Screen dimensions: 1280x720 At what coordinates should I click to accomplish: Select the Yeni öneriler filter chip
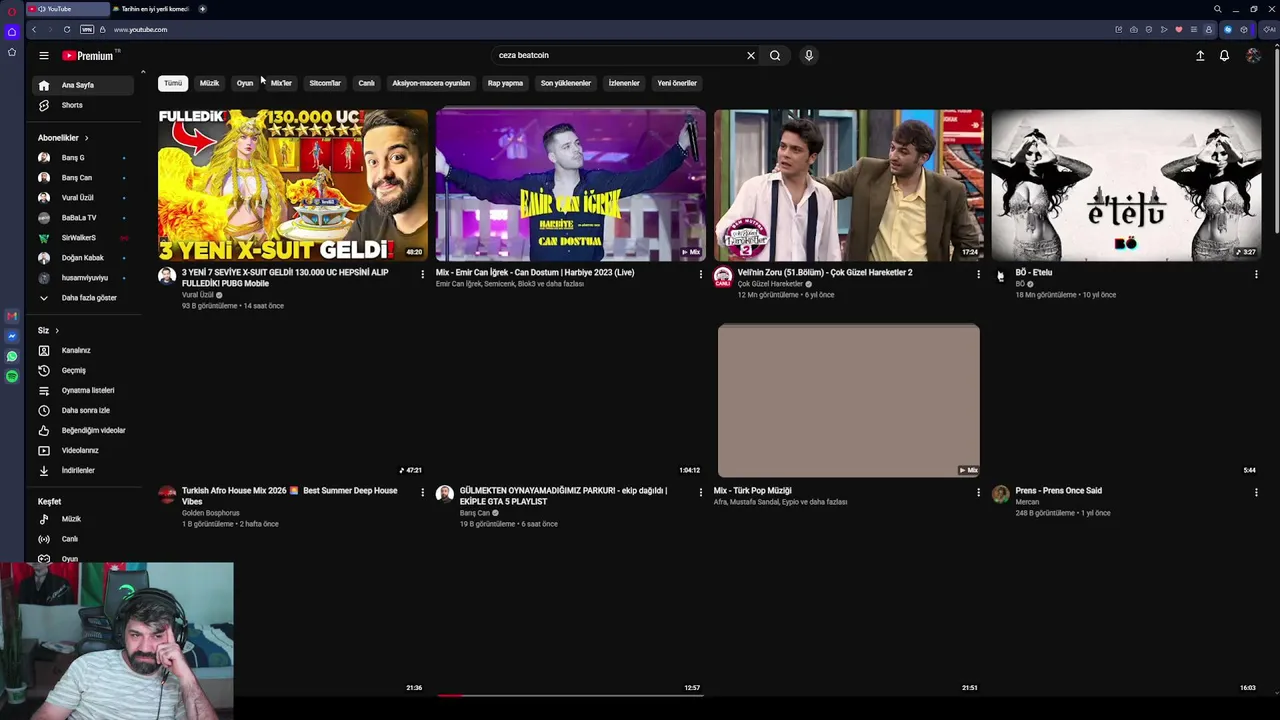[677, 83]
